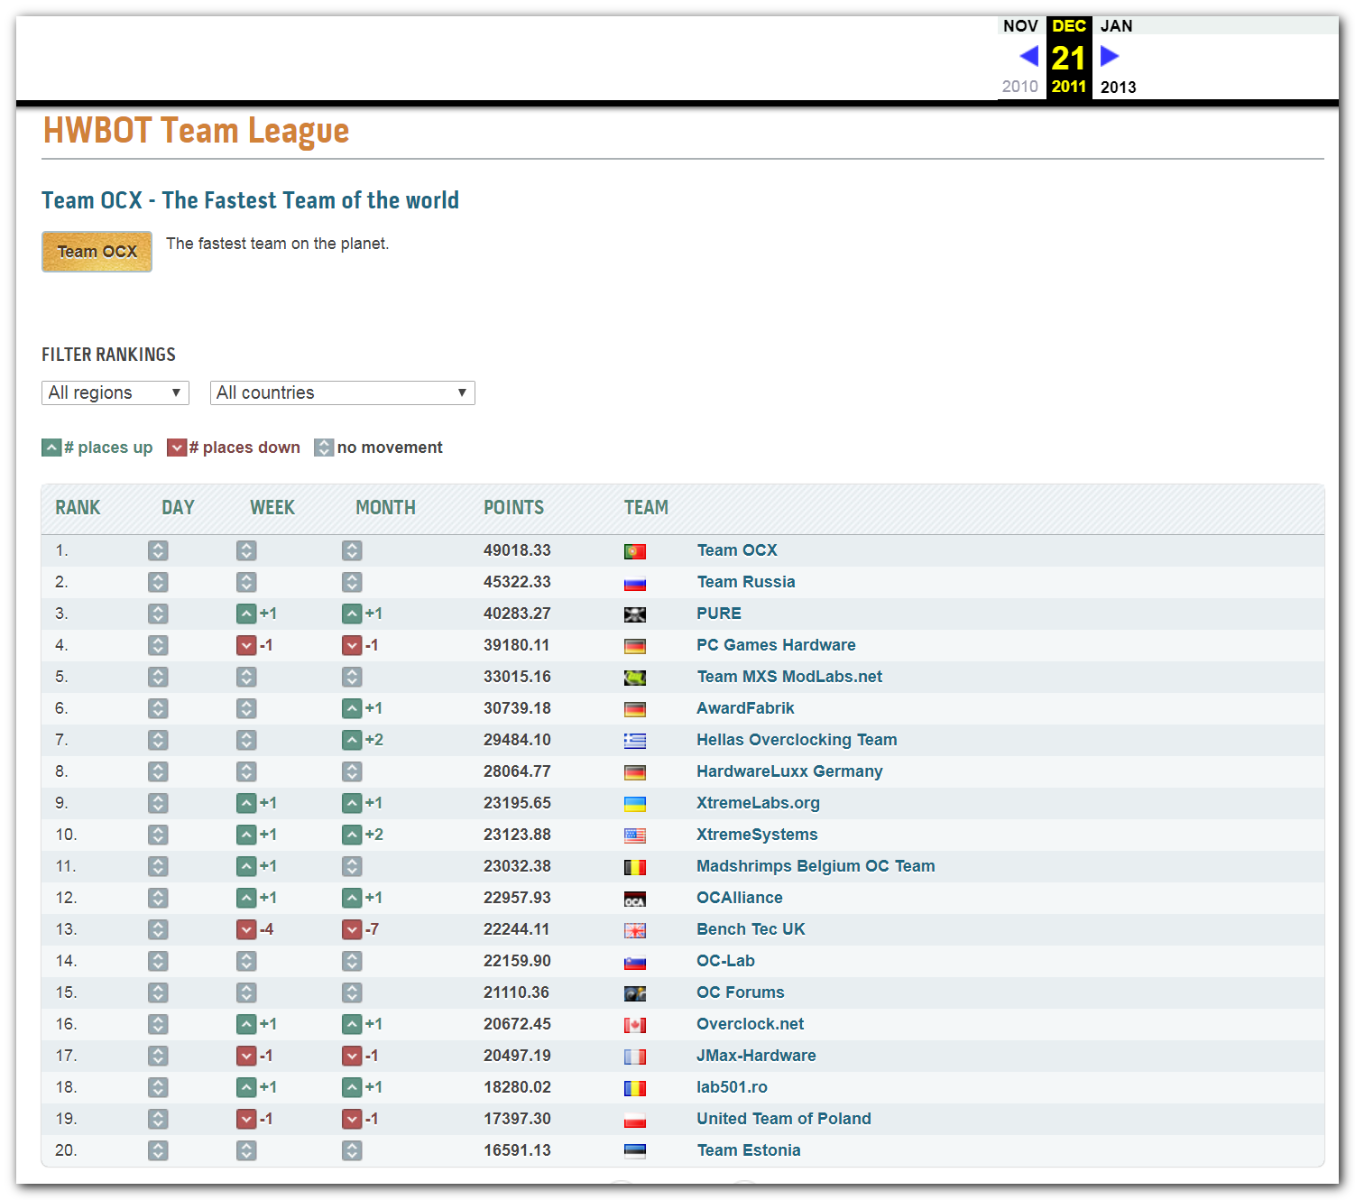Click the Russian flag beside Team Russia
This screenshot has height=1200, width=1355.
[635, 583]
